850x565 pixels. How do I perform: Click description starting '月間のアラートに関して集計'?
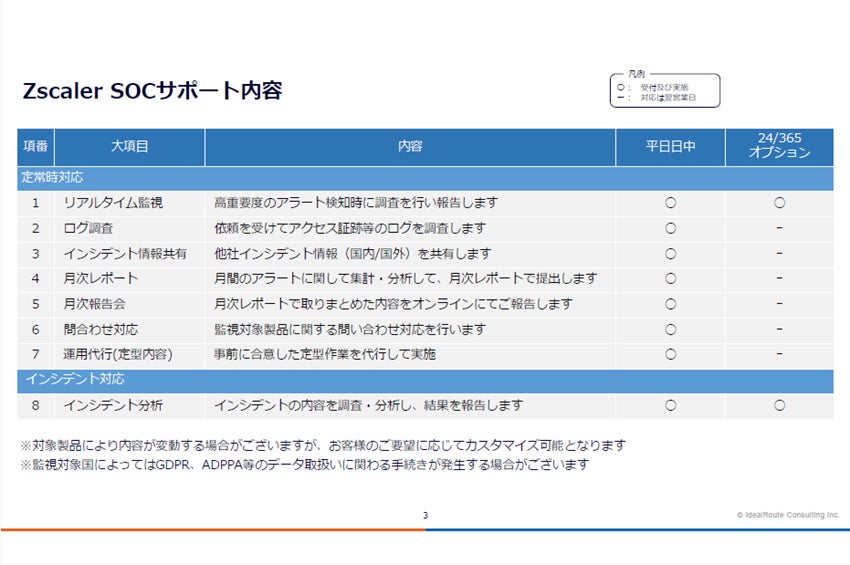coord(406,279)
